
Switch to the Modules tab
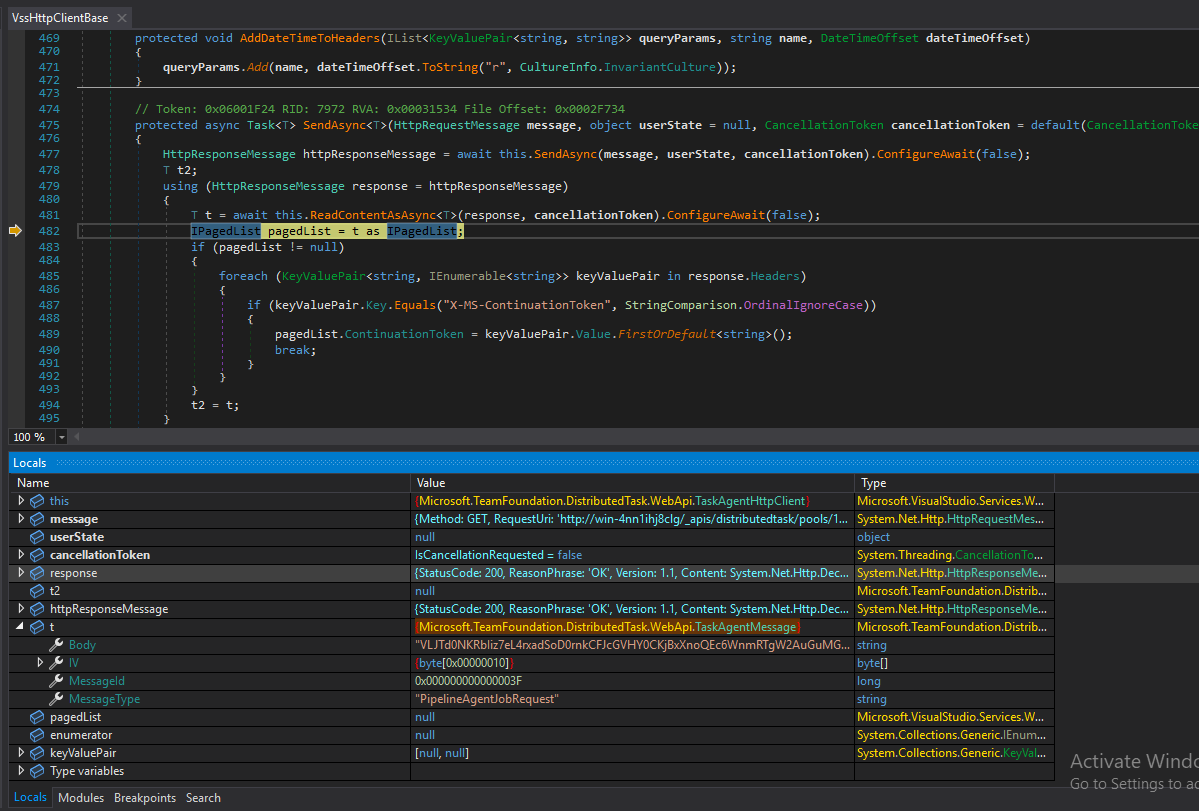(81, 798)
